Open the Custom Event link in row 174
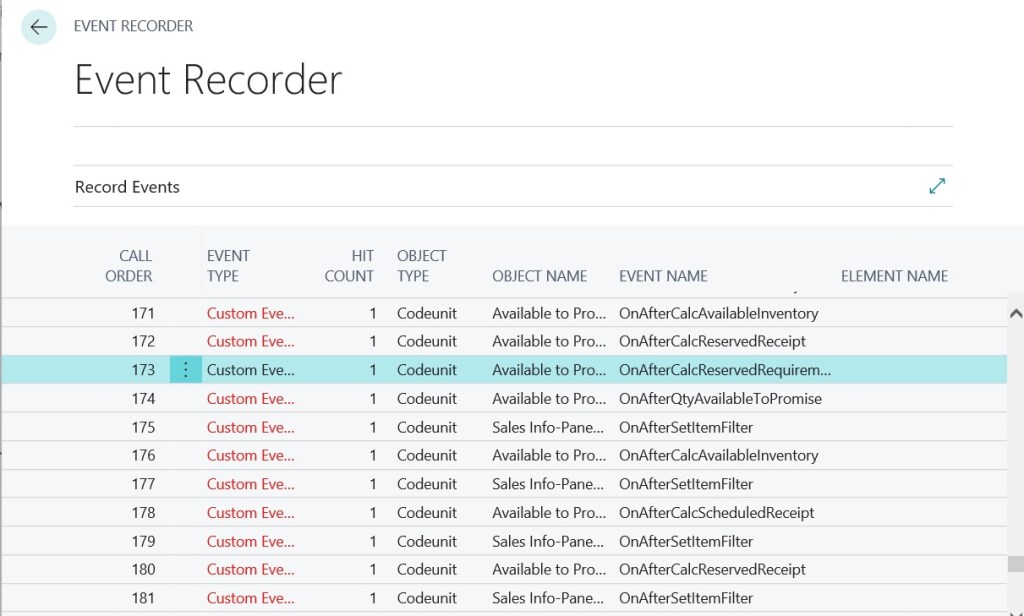The width and height of the screenshot is (1024, 616). tap(251, 398)
